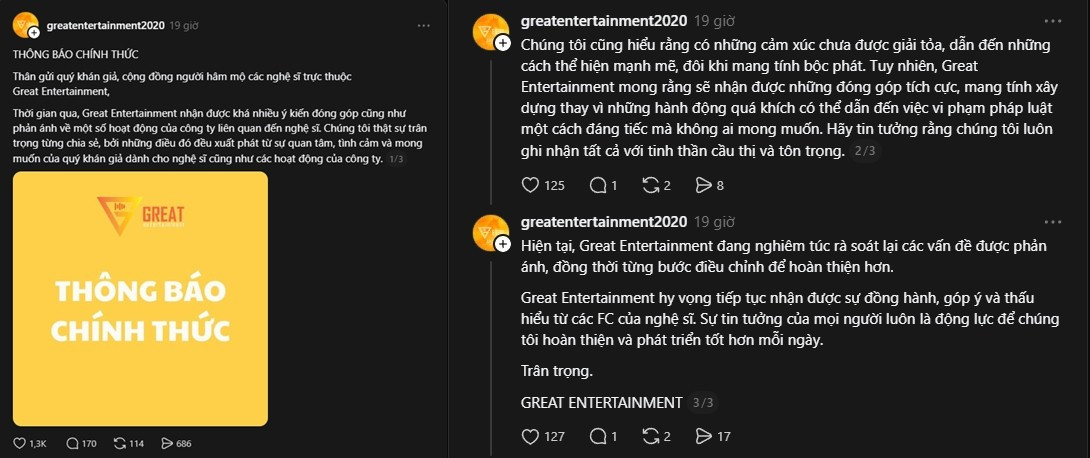
Task: Click the "19 giờ" timestamp on the left post
Action: pos(183,24)
